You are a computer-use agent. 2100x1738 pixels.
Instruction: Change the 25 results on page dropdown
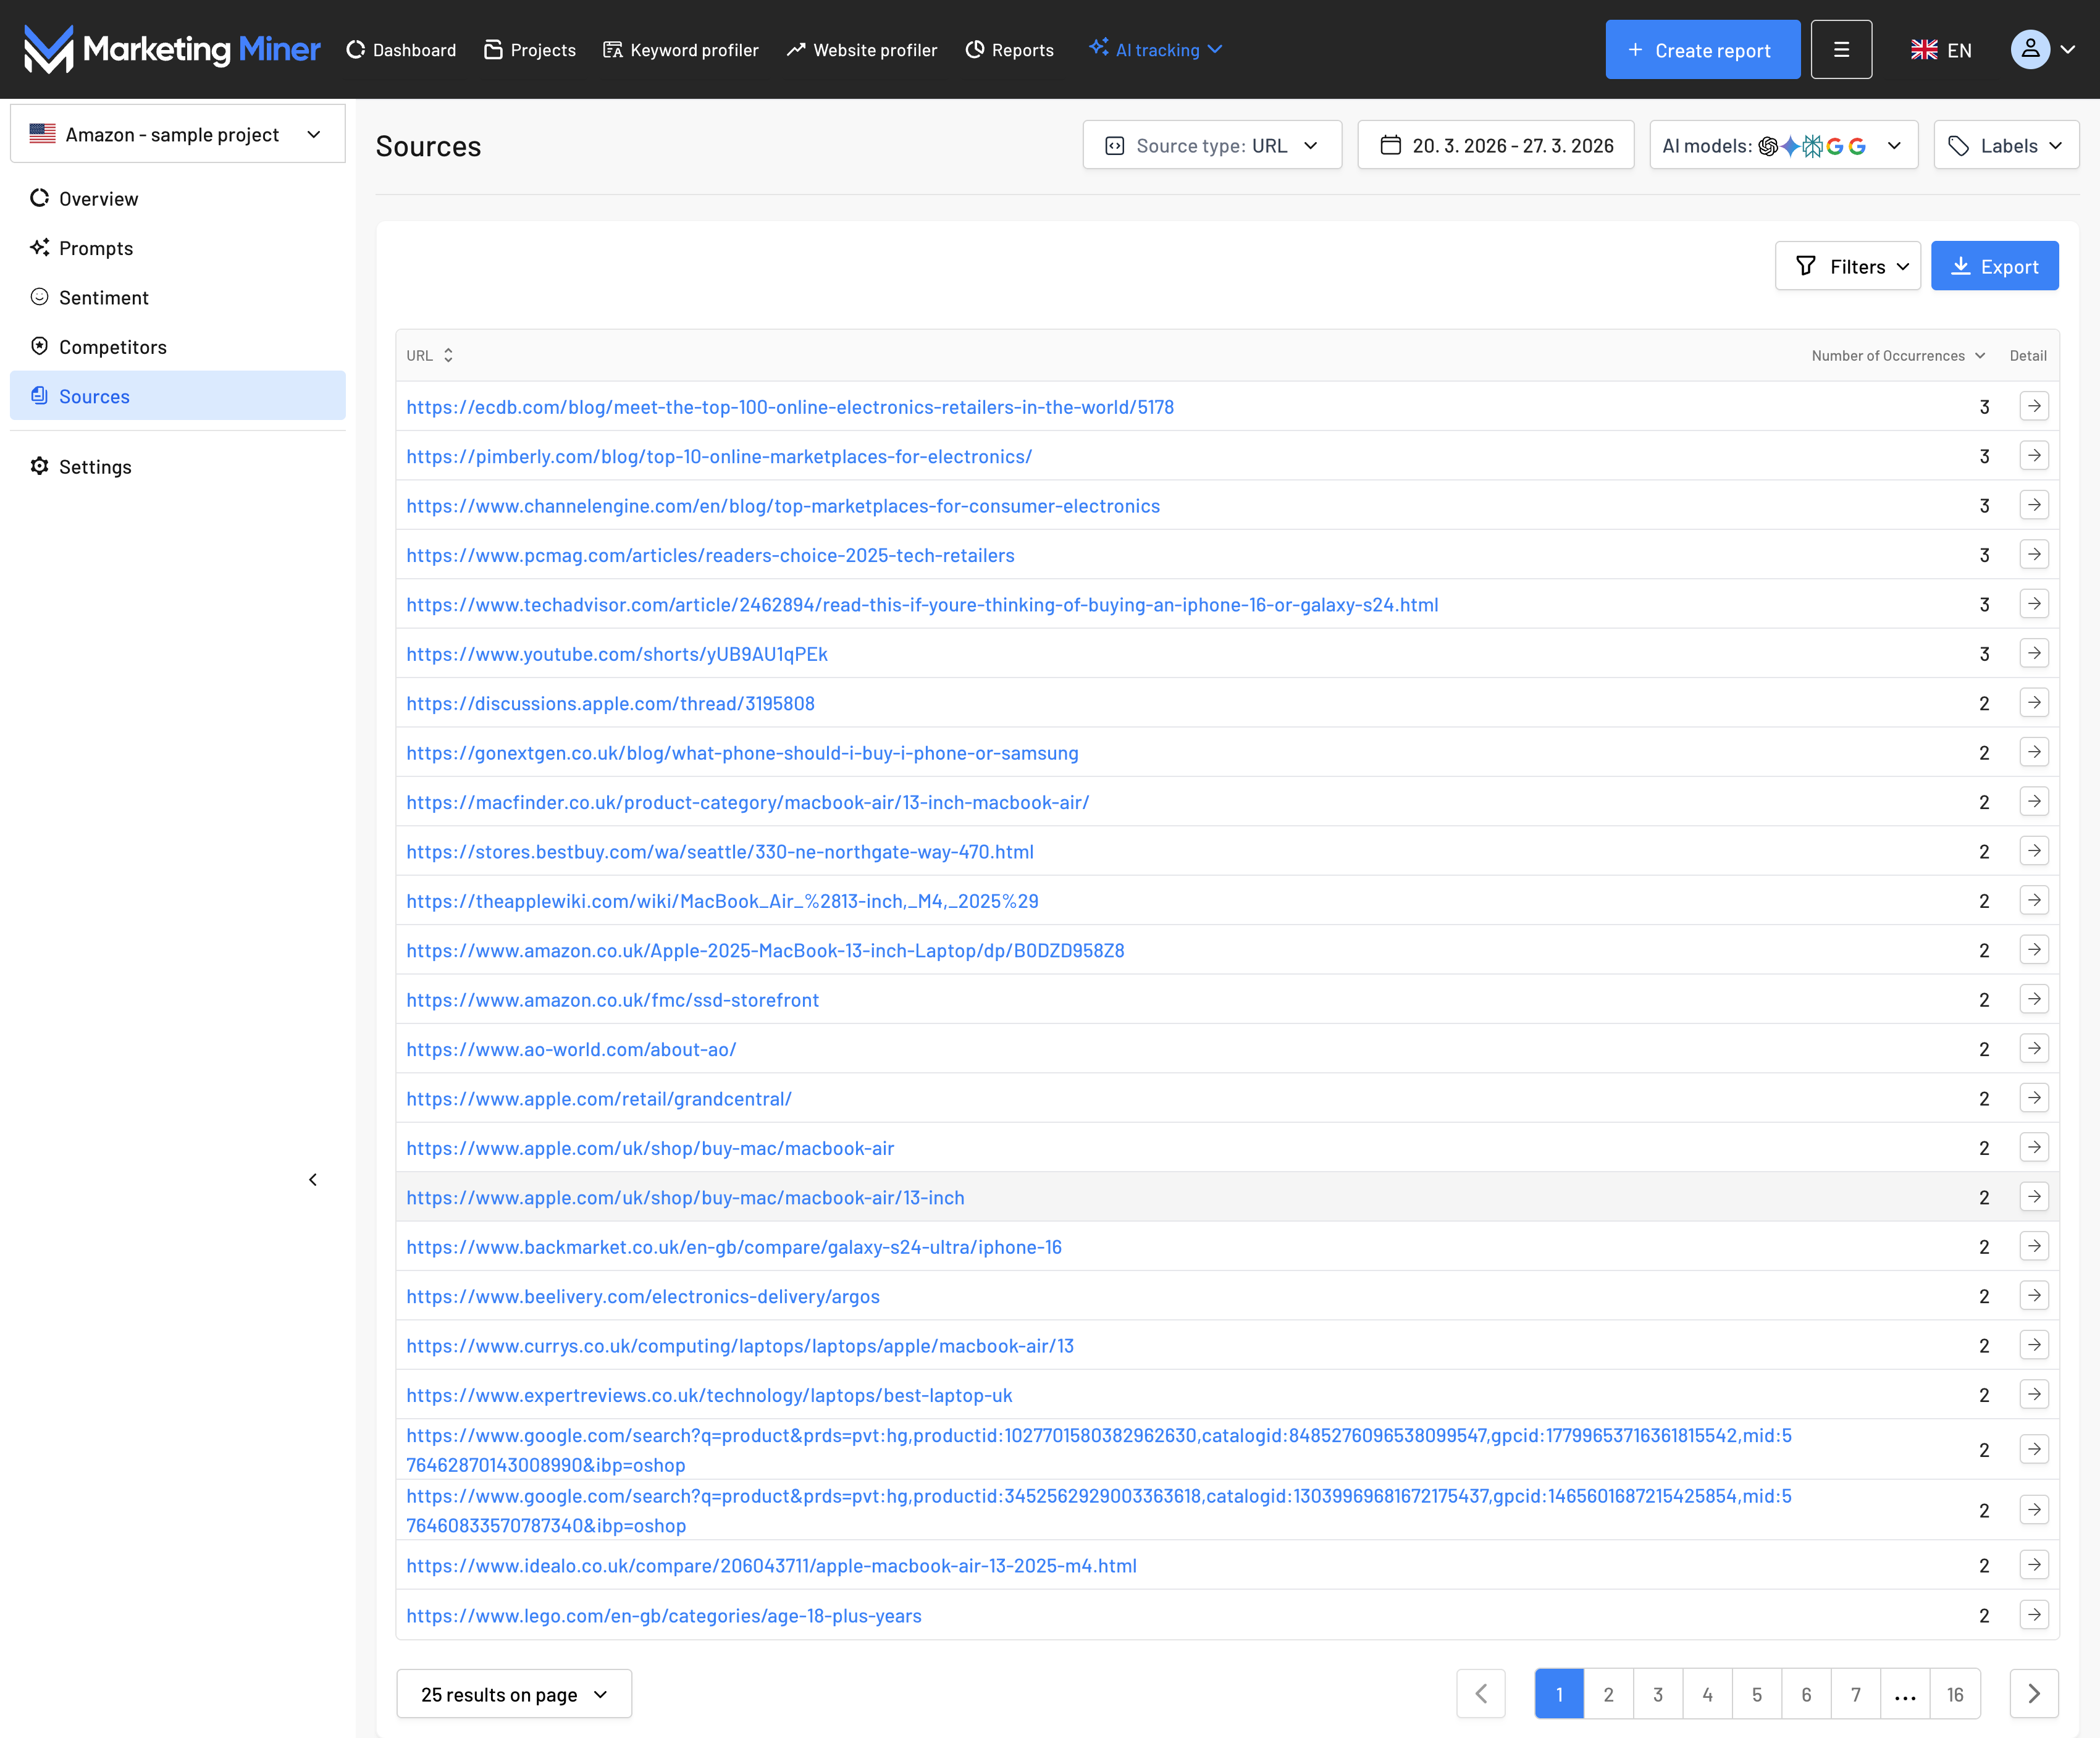point(514,1694)
